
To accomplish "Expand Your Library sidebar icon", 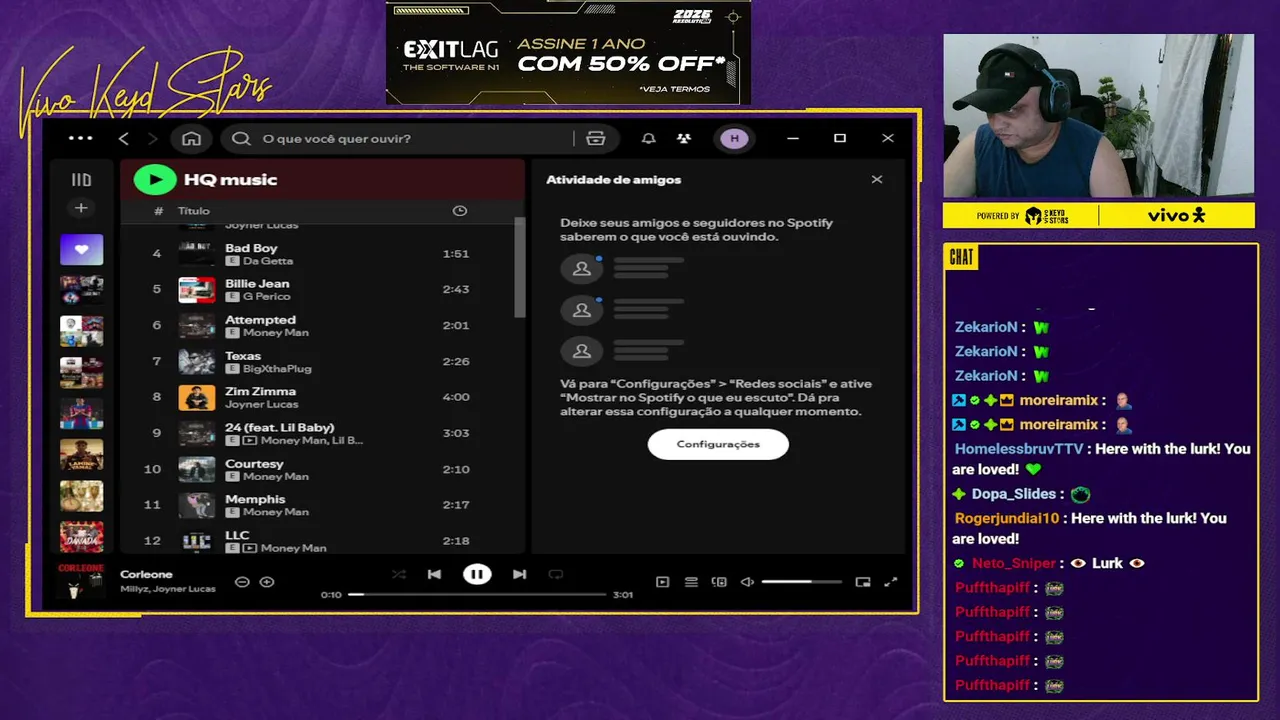I will coord(81,180).
